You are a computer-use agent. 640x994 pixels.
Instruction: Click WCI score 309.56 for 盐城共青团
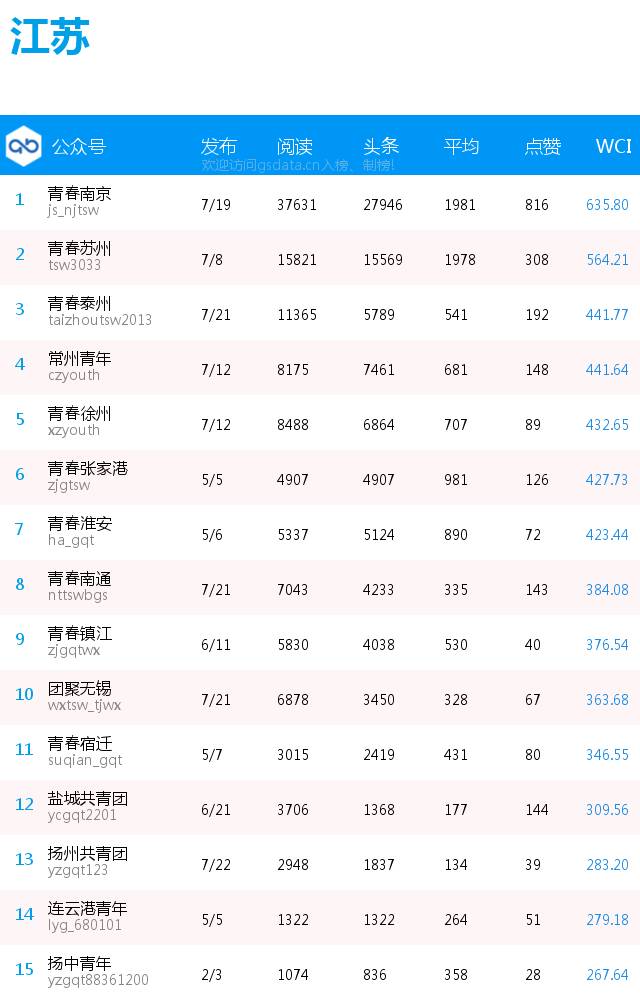[x=607, y=810]
